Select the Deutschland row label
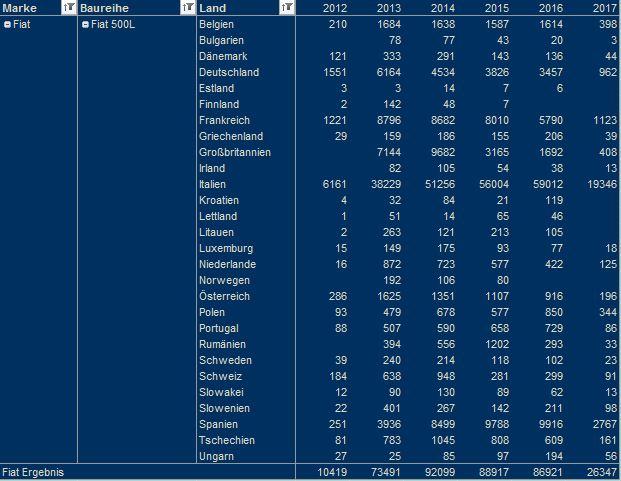The height and width of the screenshot is (481, 621). 229,72
